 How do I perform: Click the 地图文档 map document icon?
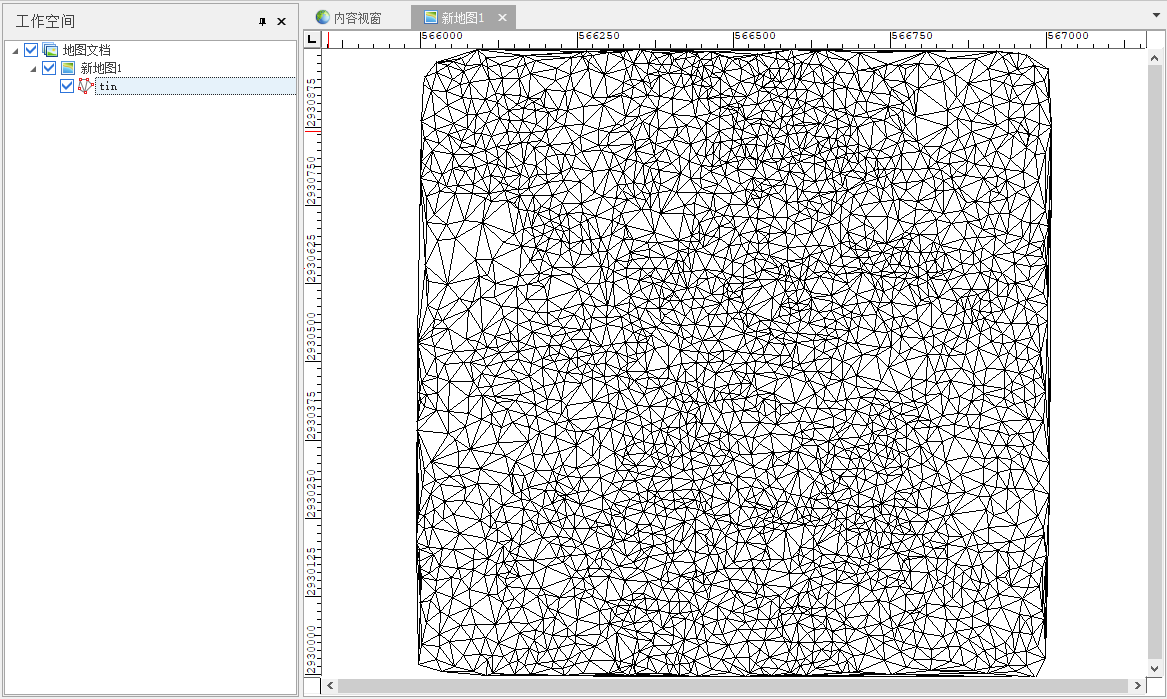pyautogui.click(x=50, y=50)
